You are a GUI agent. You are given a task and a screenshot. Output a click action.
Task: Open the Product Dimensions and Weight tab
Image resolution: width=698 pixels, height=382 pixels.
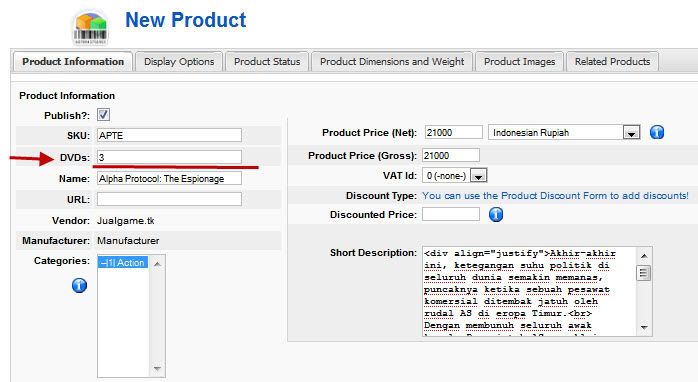click(392, 61)
